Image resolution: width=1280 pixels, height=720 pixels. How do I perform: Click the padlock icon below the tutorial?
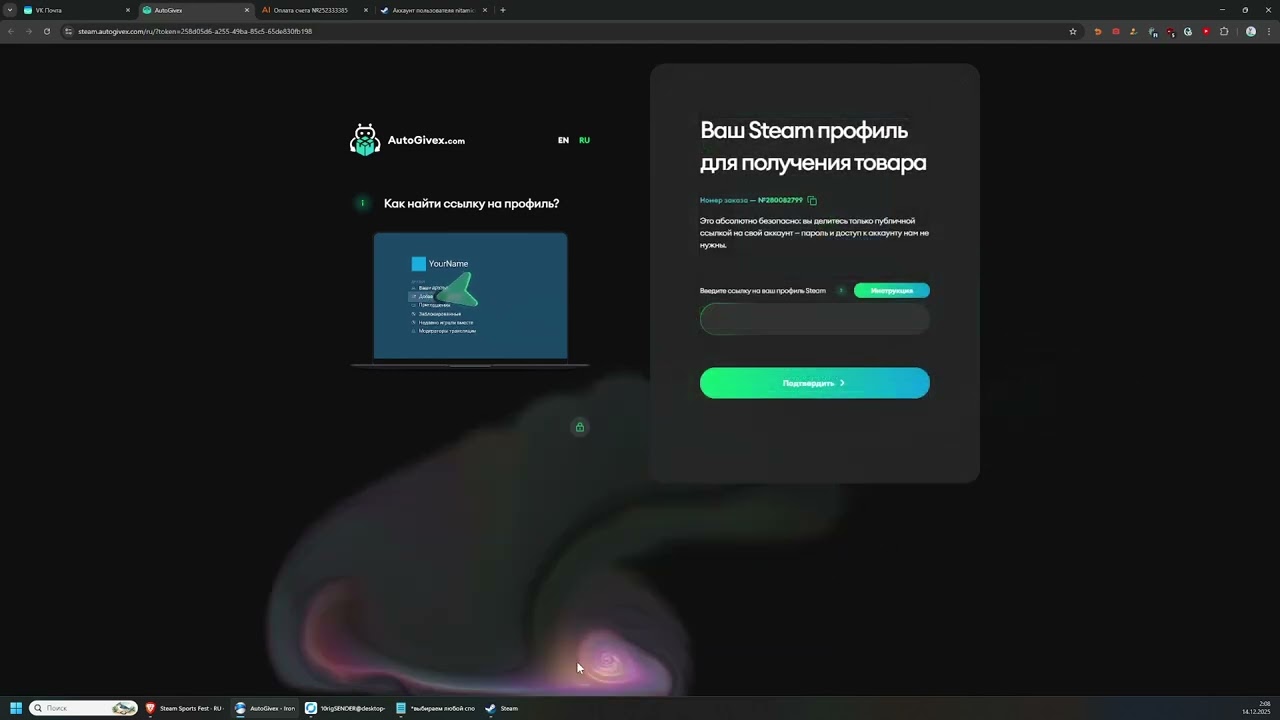pos(579,427)
